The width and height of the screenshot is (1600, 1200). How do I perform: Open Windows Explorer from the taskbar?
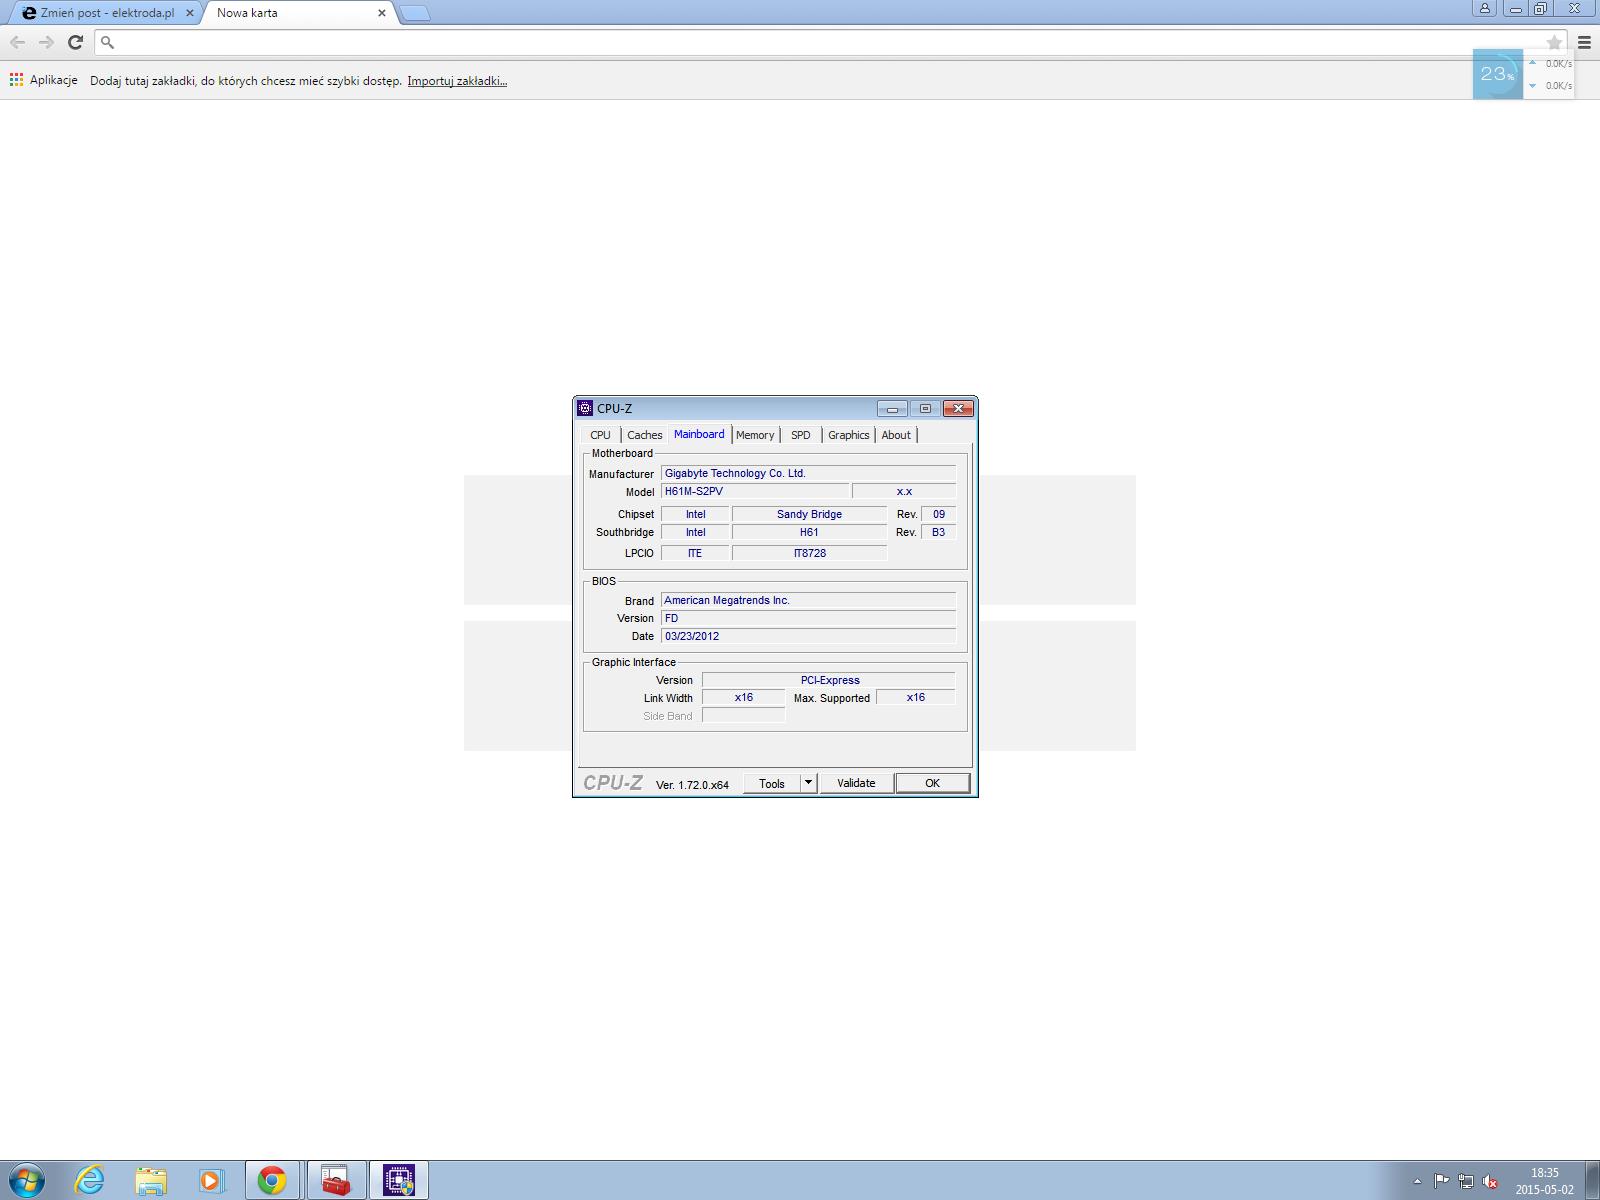150,1180
